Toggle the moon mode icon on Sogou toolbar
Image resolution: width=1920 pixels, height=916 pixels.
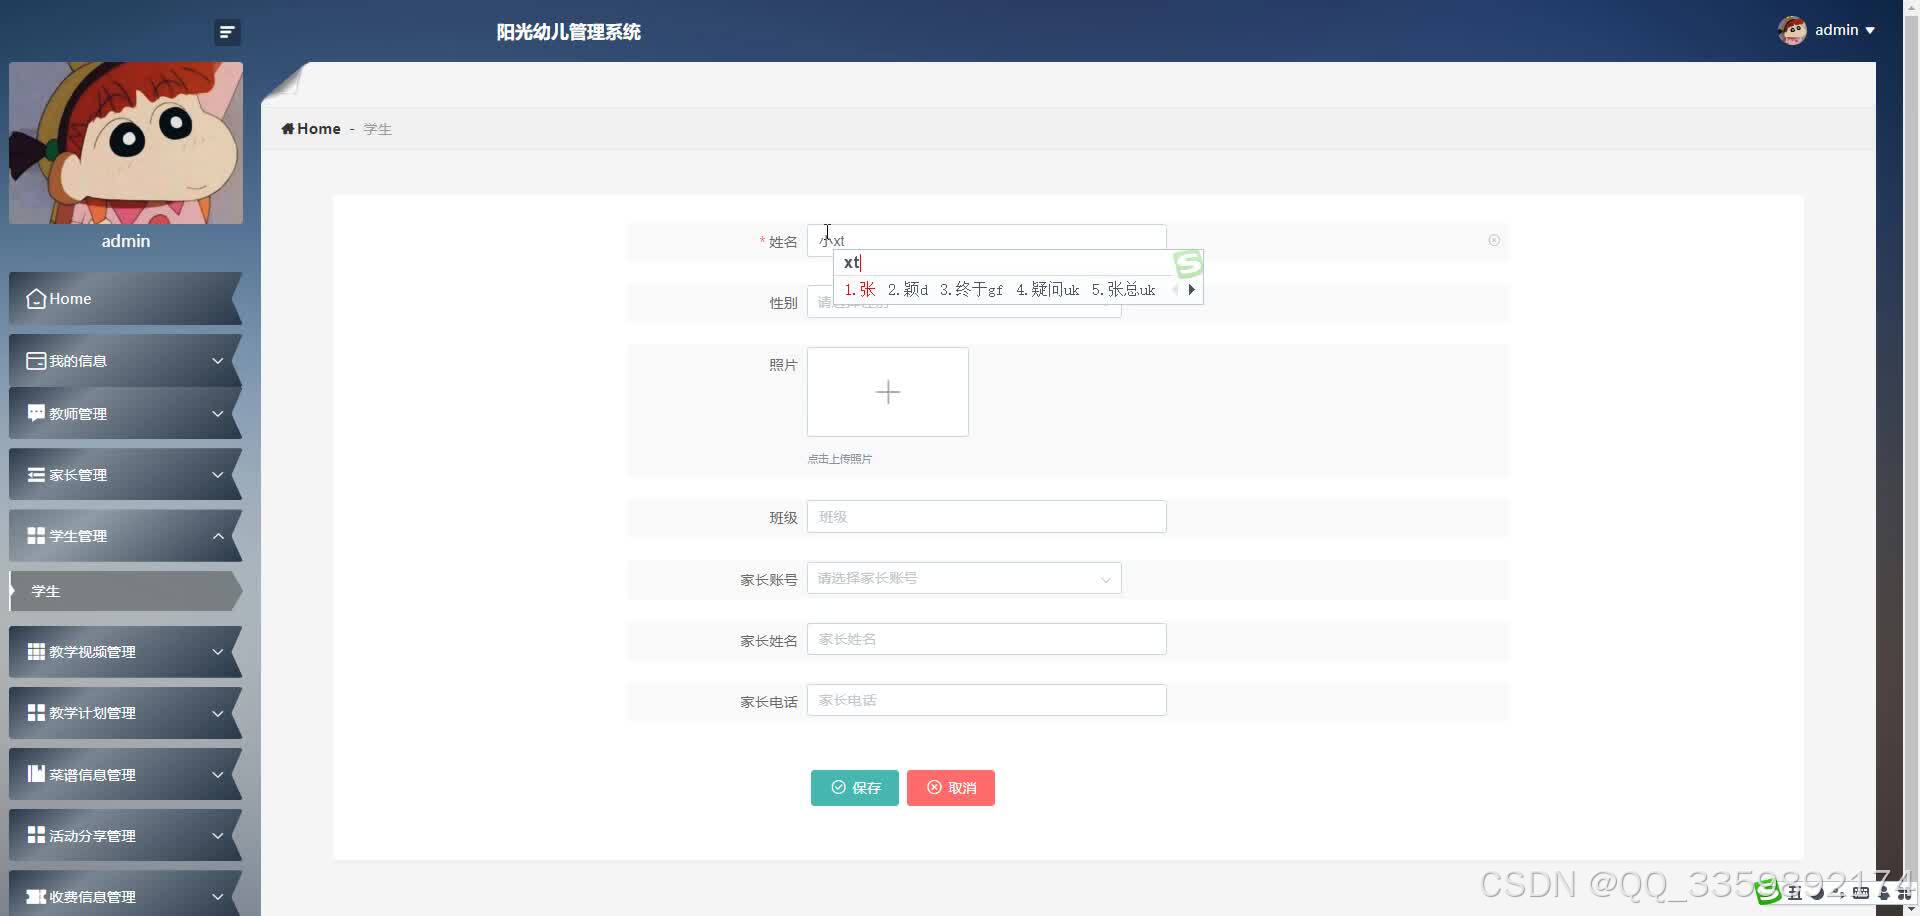pos(1817,893)
